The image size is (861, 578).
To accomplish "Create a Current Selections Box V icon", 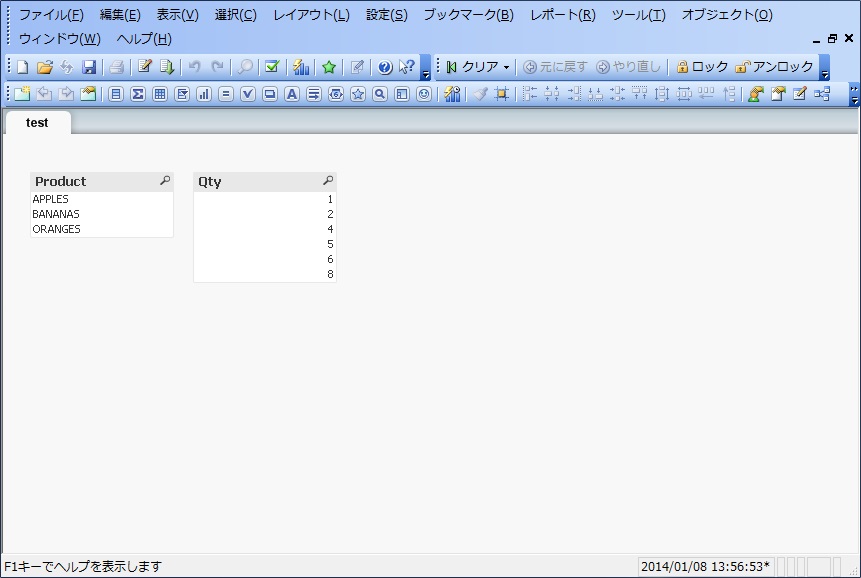I will click(x=248, y=94).
